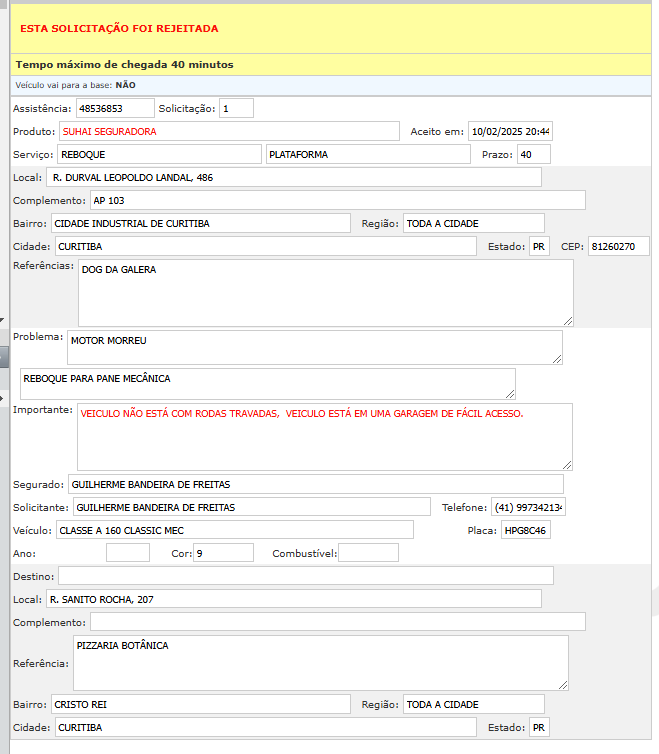Click the Aceito em date field
Image resolution: width=659 pixels, height=754 pixels.
pyautogui.click(x=510, y=131)
